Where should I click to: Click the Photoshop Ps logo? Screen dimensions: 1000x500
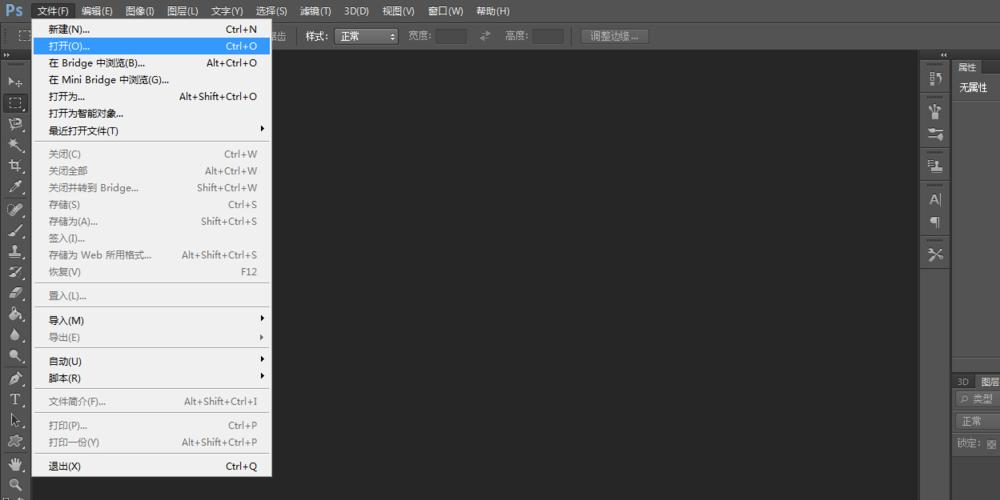[x=14, y=10]
